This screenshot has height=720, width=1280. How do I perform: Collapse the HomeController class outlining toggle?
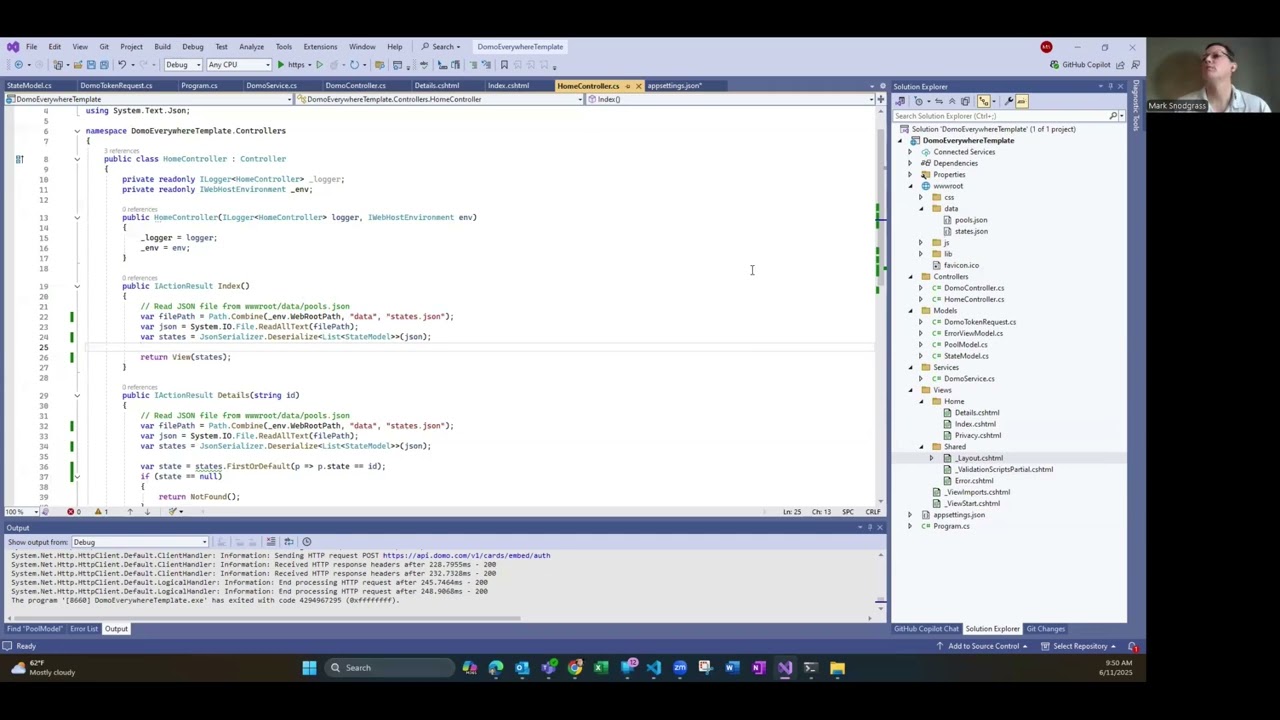[x=76, y=159]
